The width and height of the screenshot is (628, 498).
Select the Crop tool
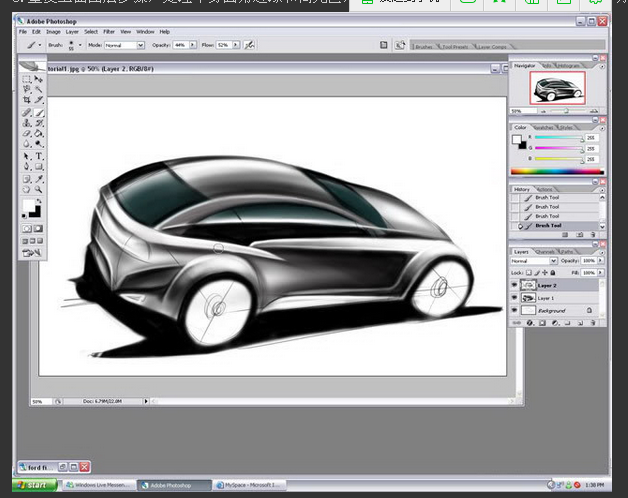coord(27,99)
